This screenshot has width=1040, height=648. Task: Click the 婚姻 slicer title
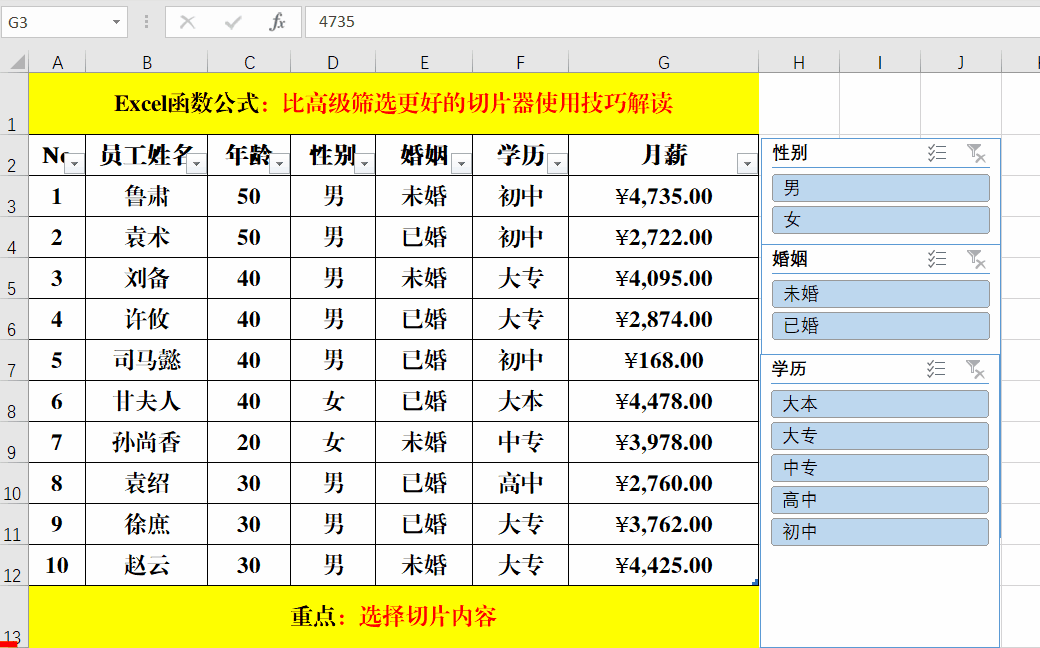tap(790, 259)
